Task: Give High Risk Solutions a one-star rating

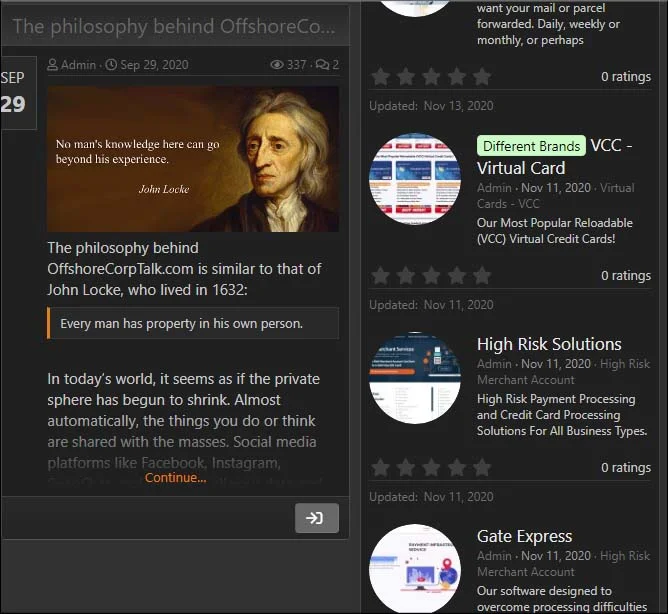Action: coord(380,468)
